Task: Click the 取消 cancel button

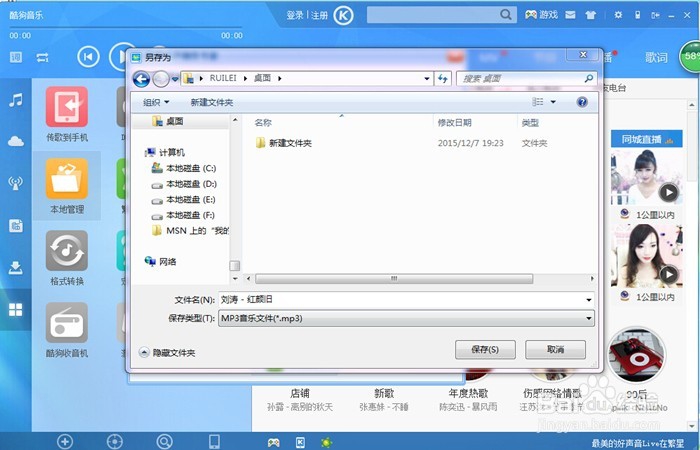Action: (555, 350)
